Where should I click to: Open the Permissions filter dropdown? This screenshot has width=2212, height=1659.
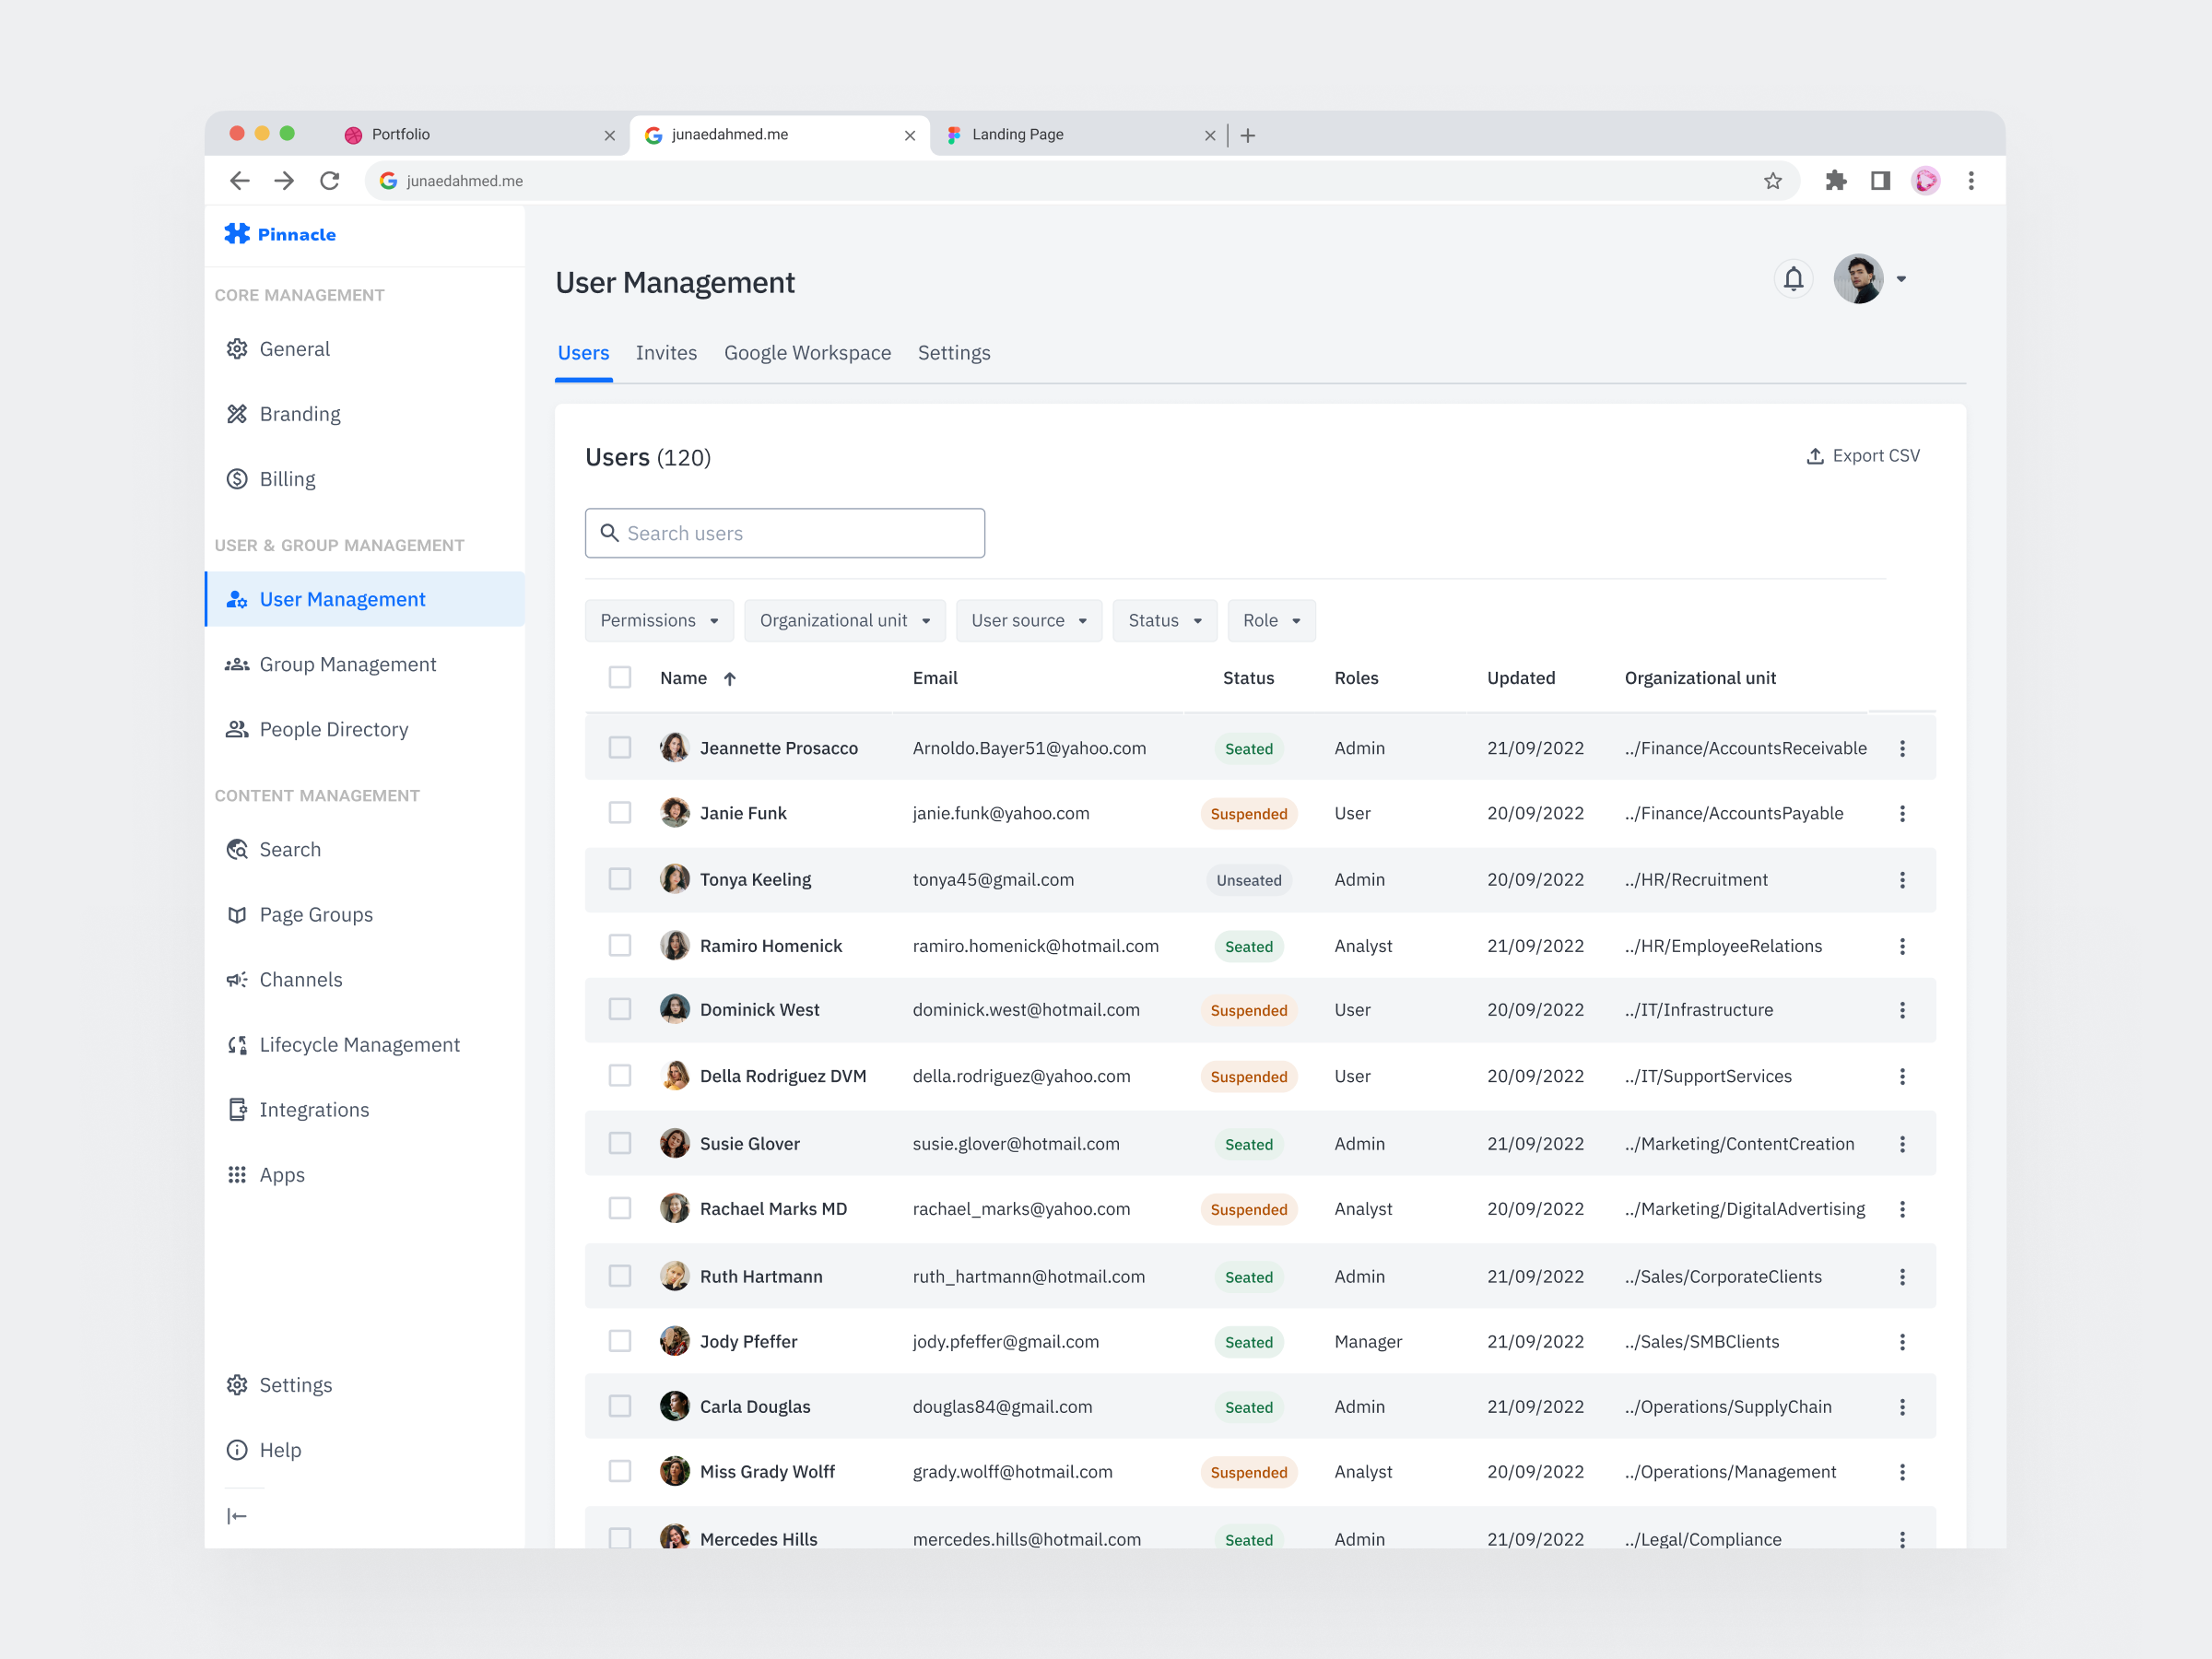[659, 620]
